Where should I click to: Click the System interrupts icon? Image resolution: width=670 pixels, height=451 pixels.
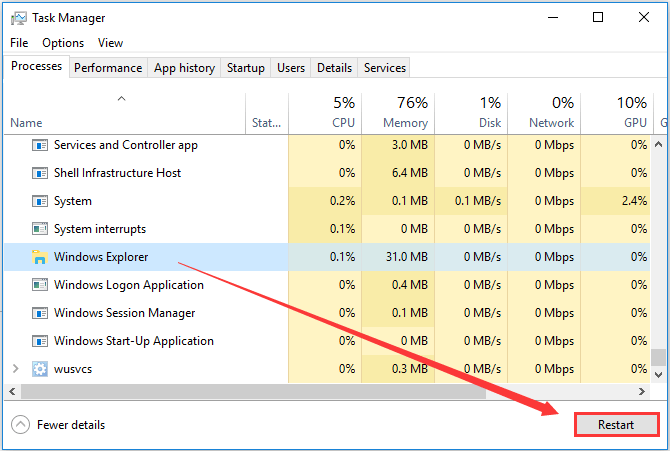40,229
